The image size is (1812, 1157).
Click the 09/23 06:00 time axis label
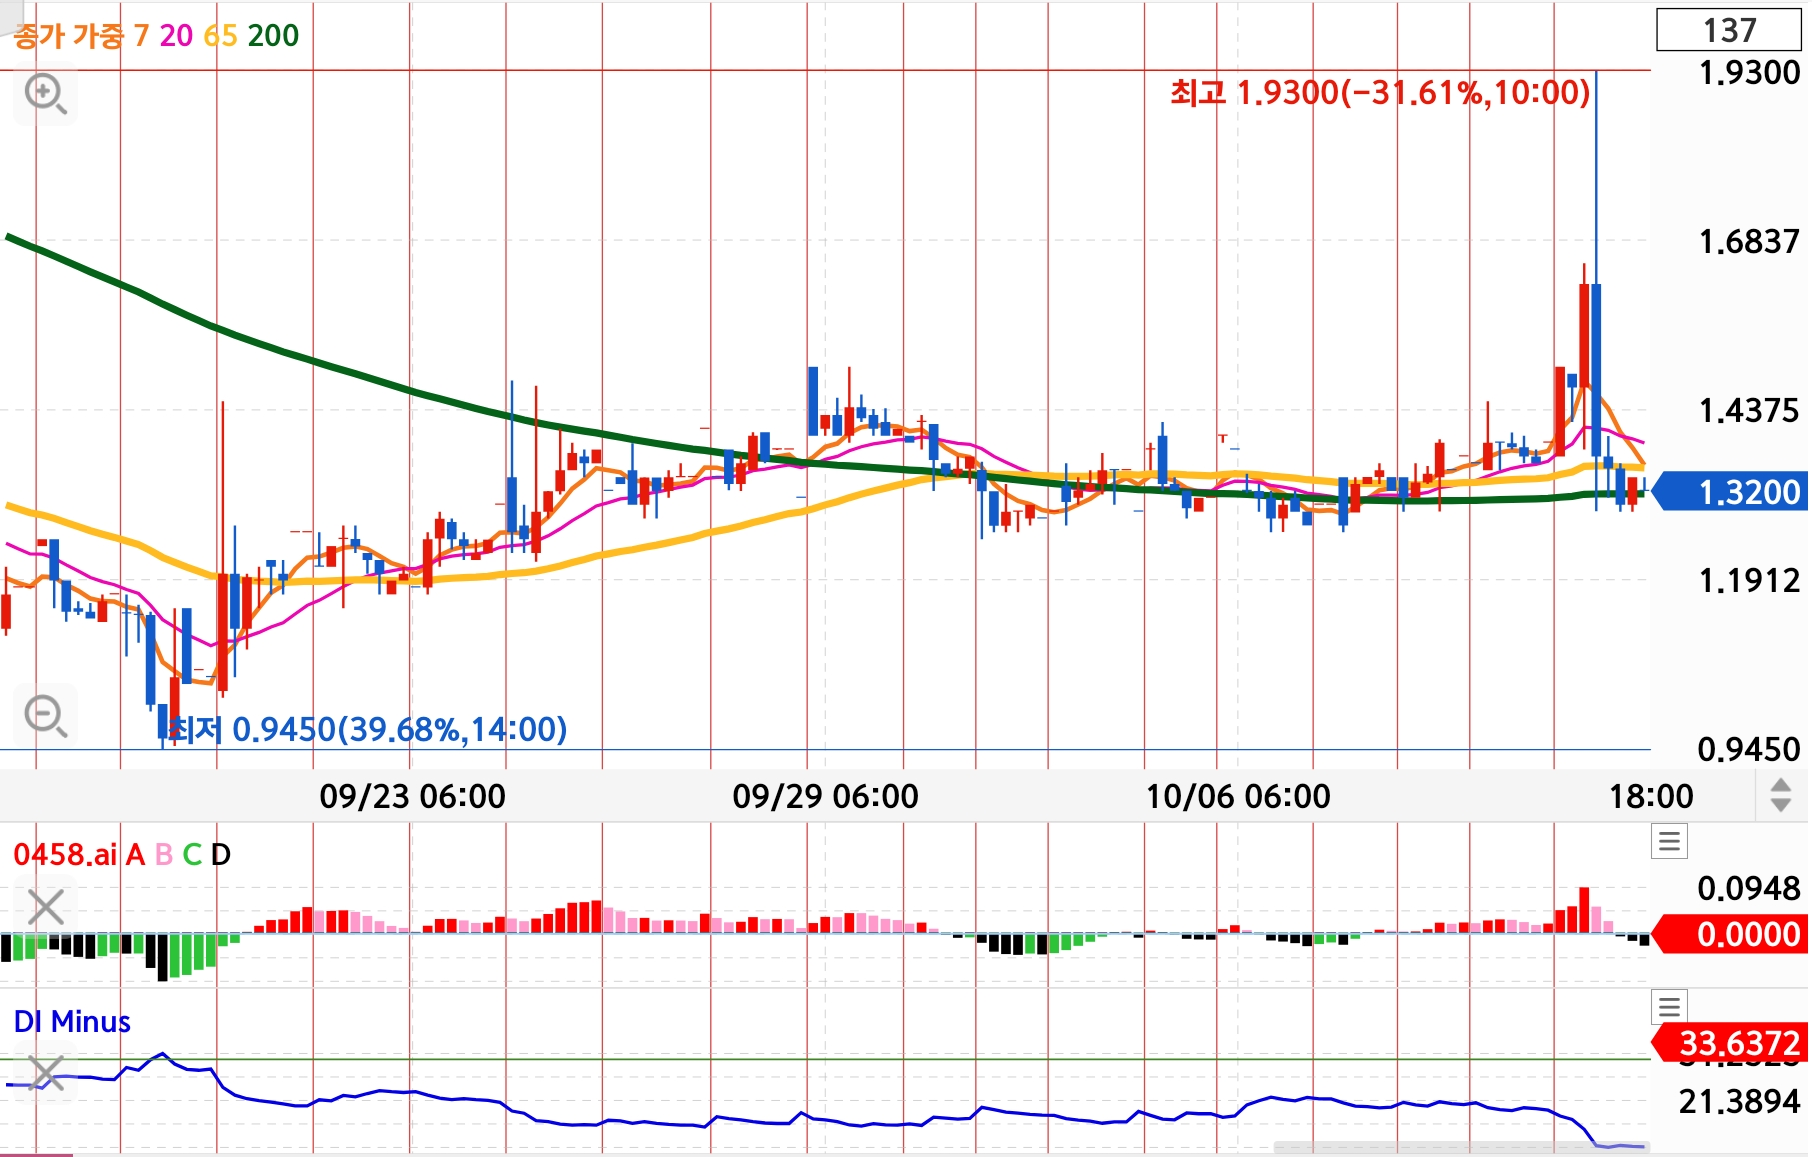pos(412,797)
